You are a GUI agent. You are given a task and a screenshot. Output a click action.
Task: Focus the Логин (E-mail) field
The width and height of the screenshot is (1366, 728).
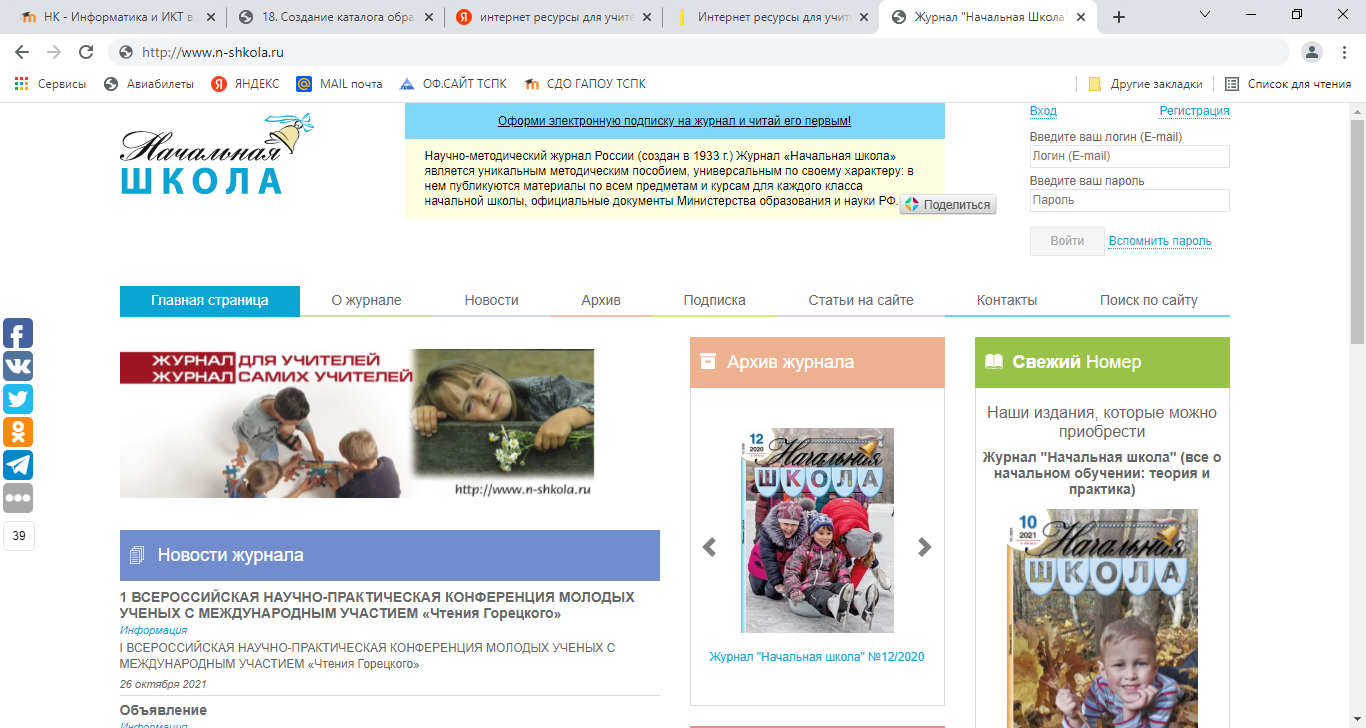pos(1130,156)
